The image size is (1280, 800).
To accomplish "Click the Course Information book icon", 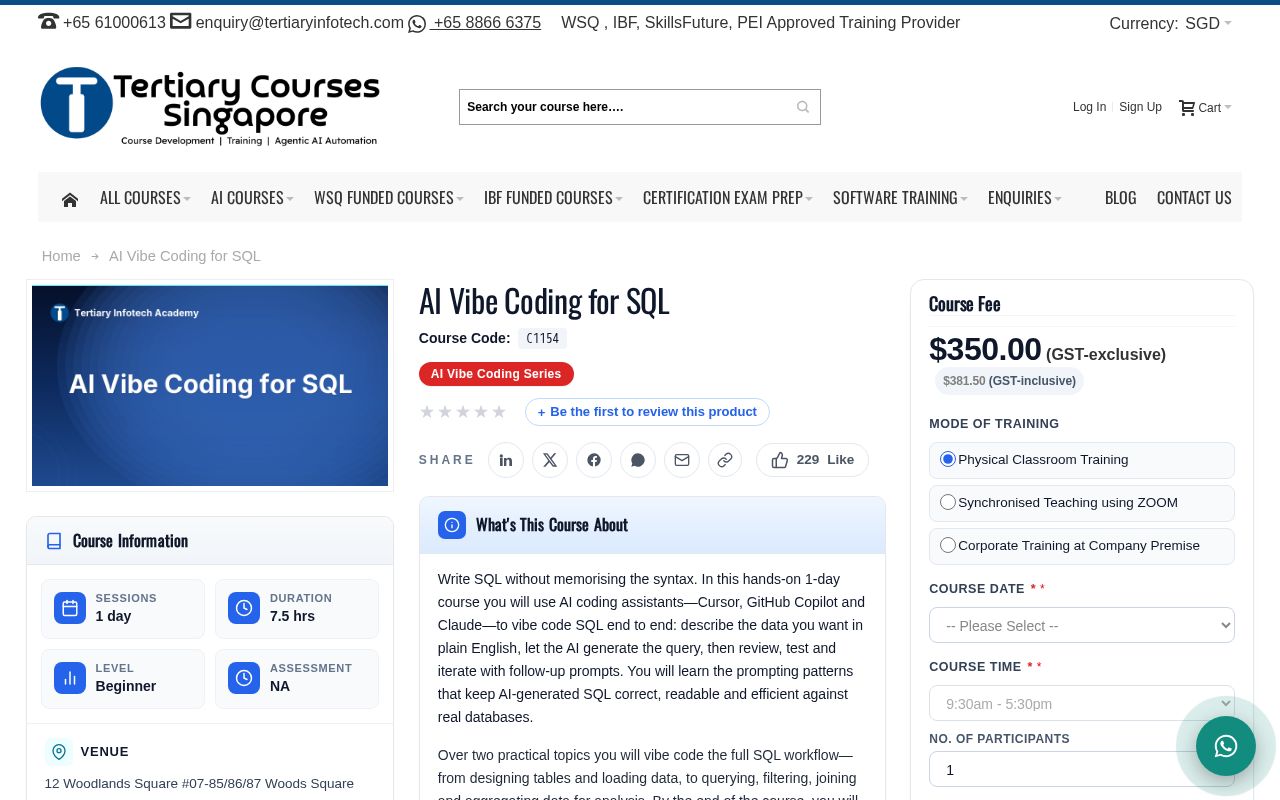I will click(54, 541).
